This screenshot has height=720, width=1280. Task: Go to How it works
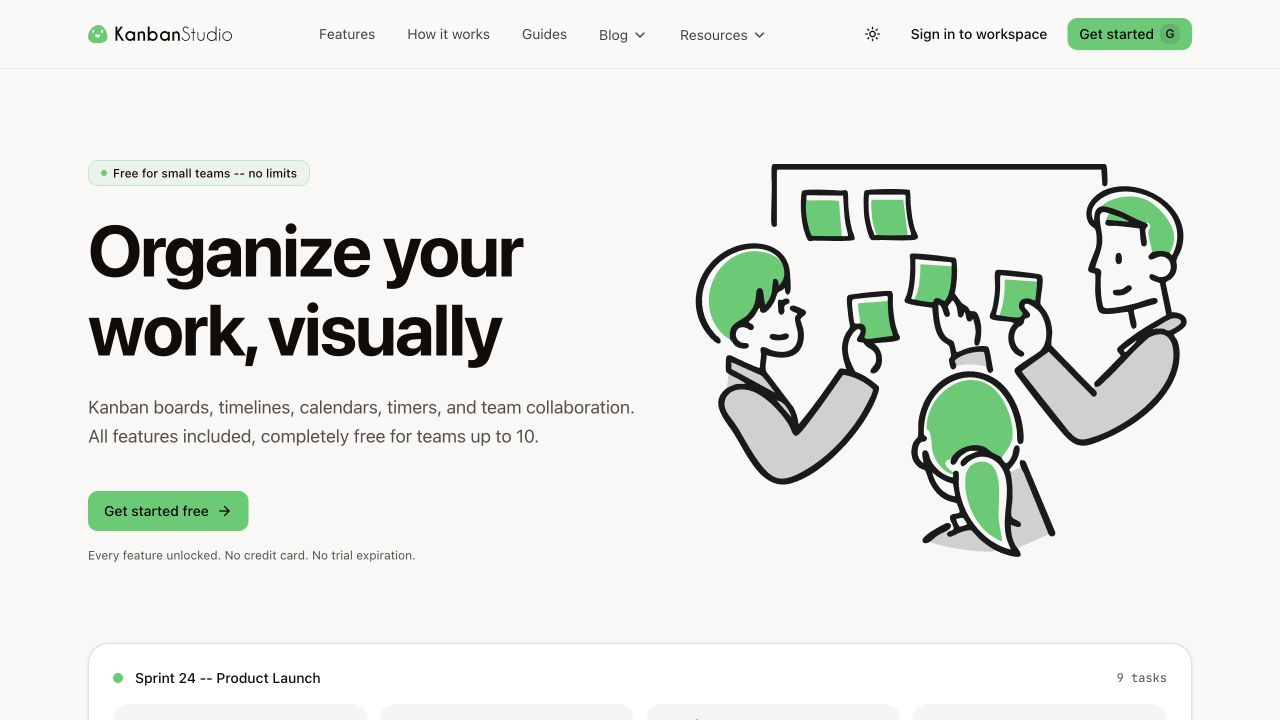click(448, 34)
